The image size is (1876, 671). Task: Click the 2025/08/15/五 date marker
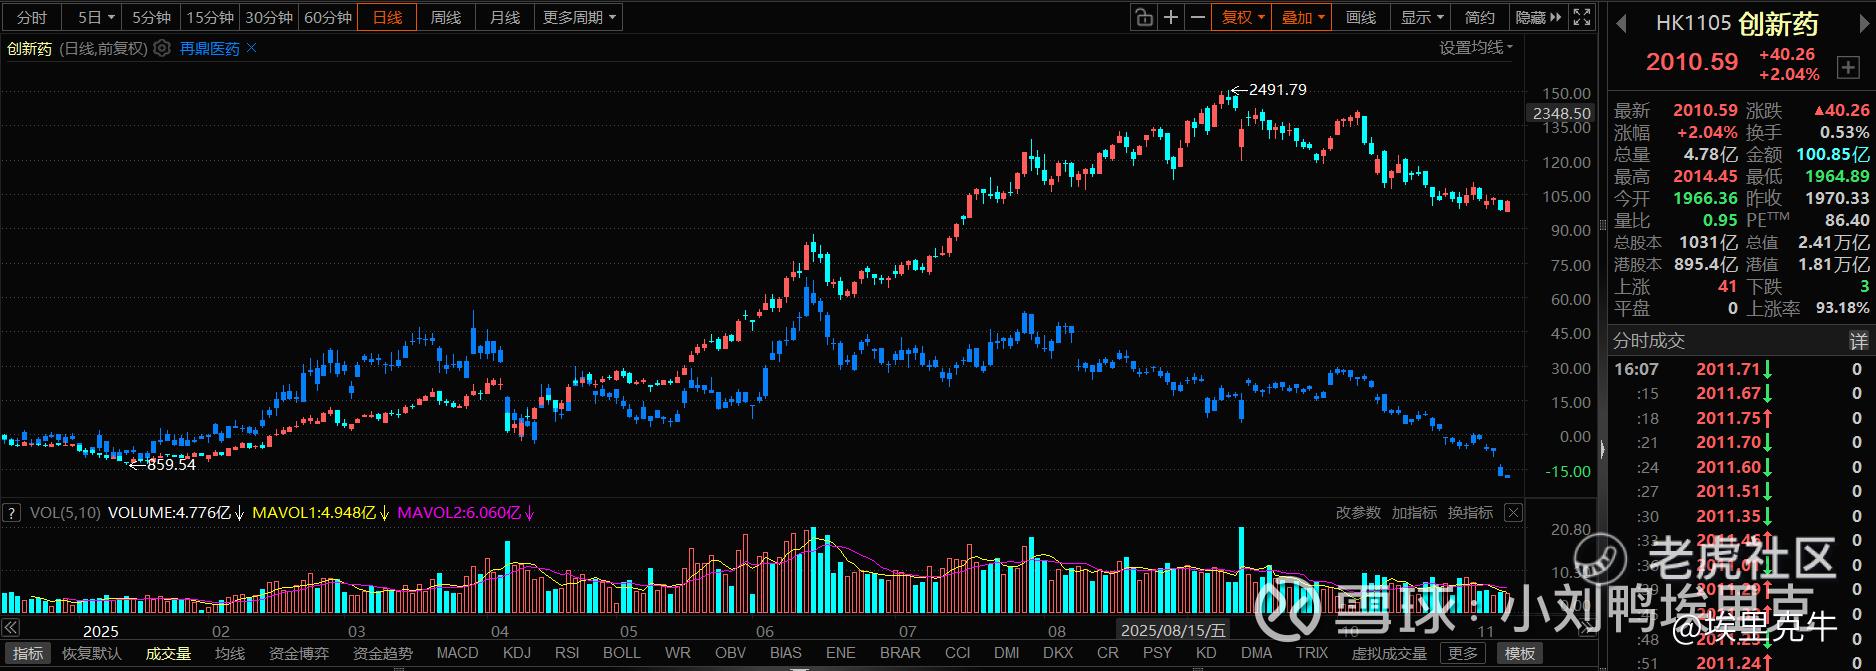point(1173,630)
